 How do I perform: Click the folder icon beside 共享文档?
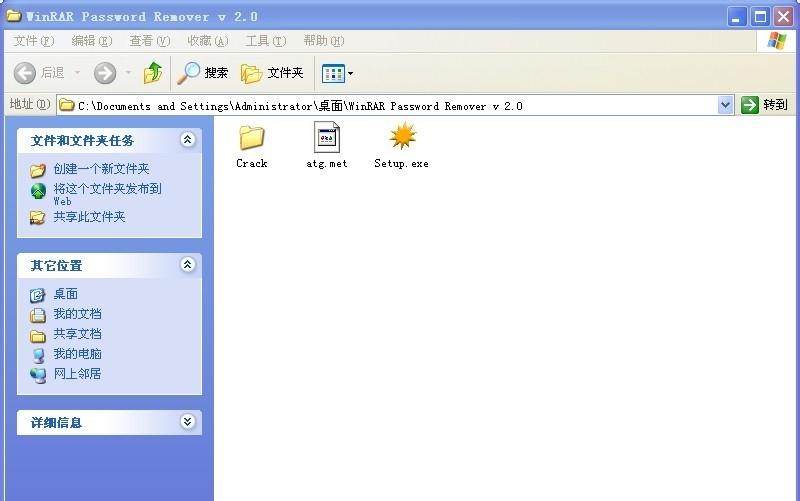(38, 336)
